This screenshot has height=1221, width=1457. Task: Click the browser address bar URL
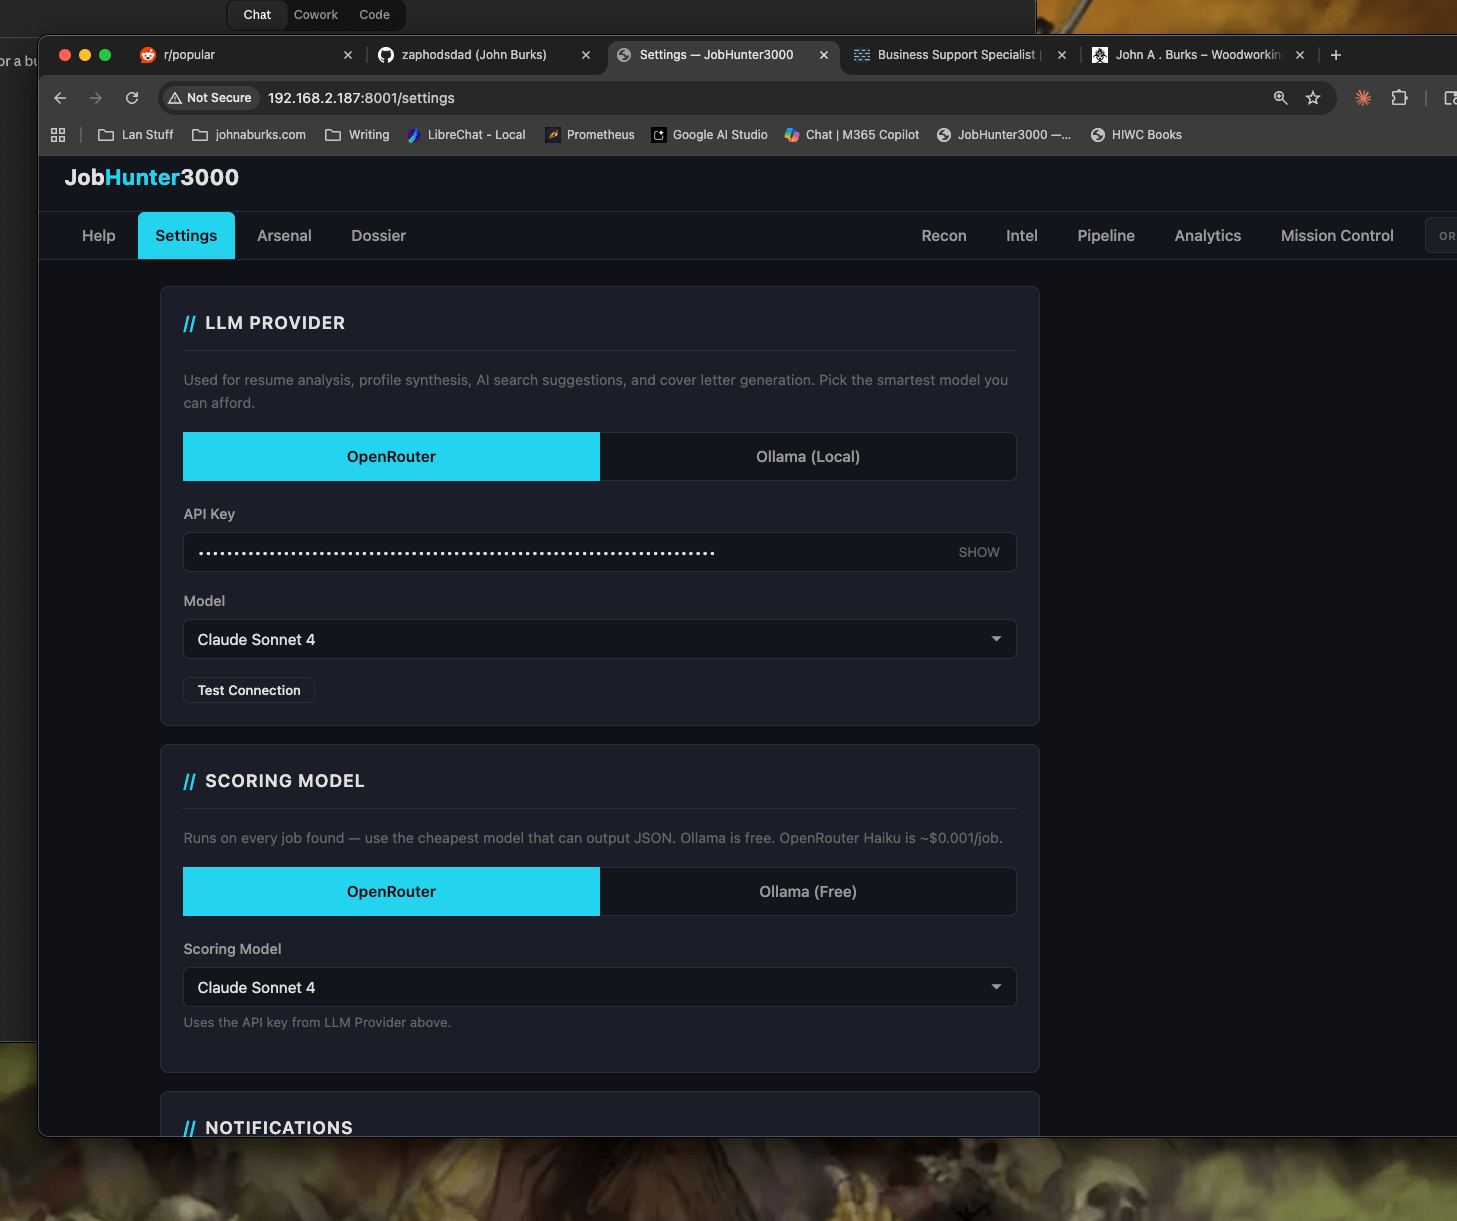click(x=361, y=98)
